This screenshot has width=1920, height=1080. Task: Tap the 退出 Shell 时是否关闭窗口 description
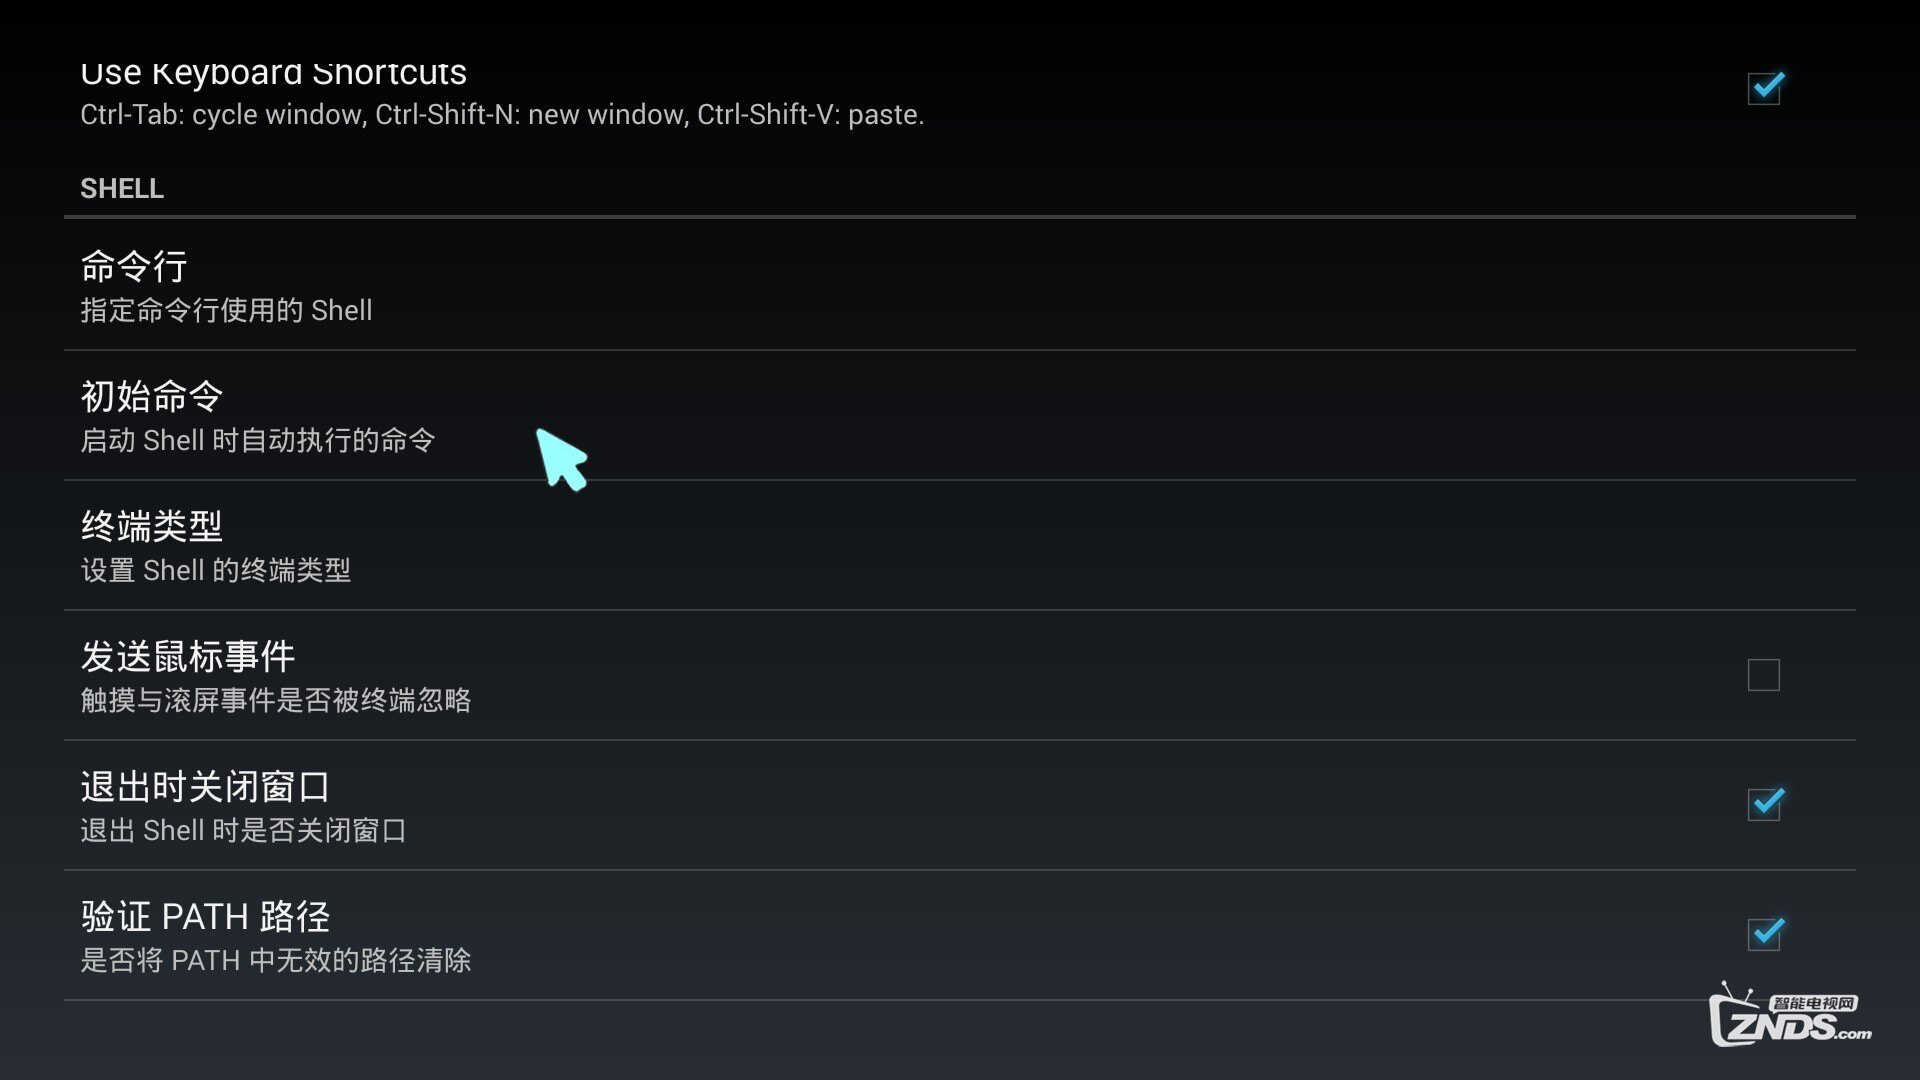click(243, 831)
